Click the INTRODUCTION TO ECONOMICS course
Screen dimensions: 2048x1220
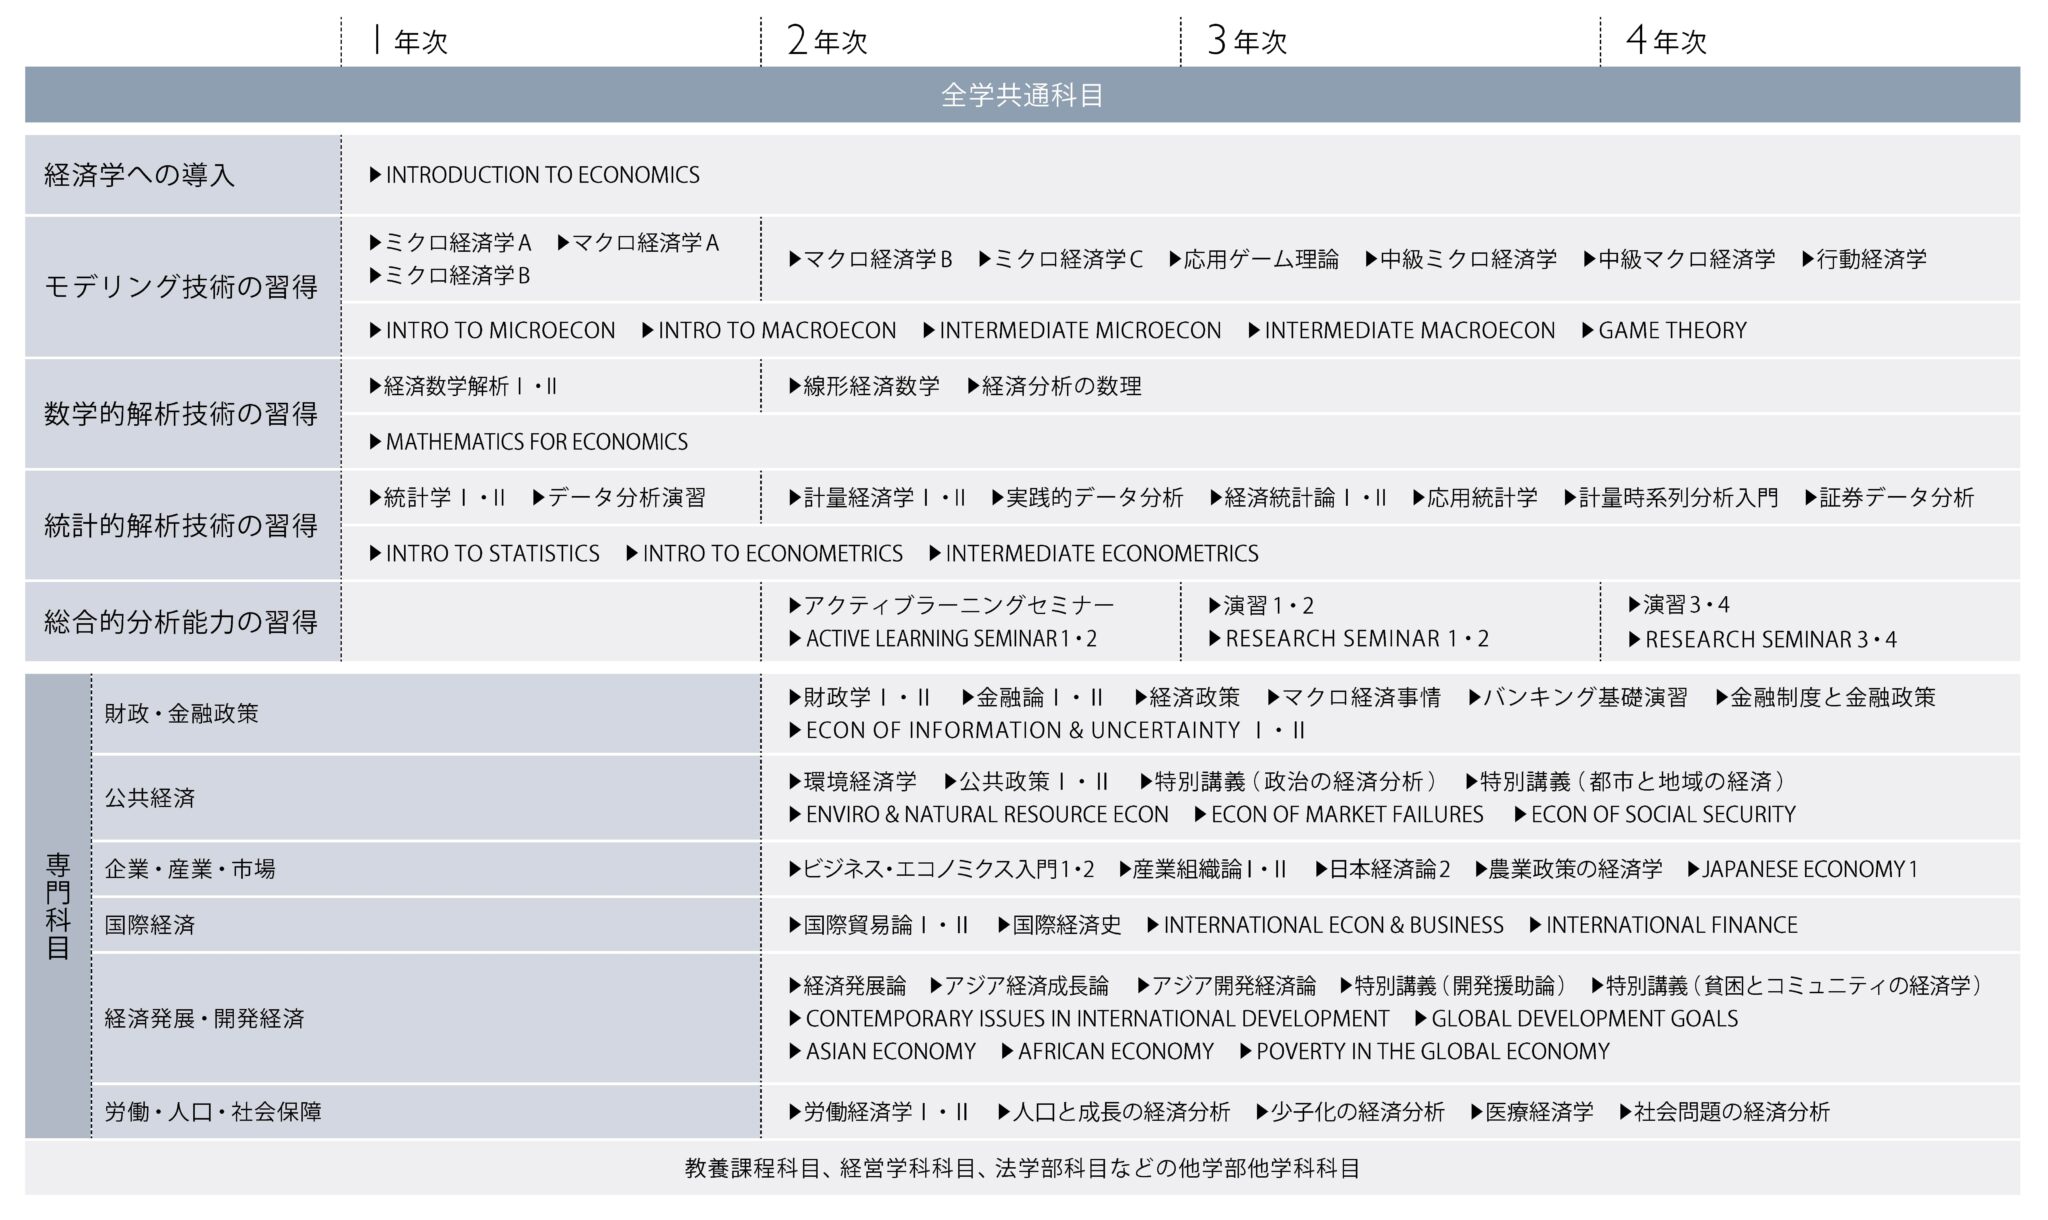click(x=535, y=175)
